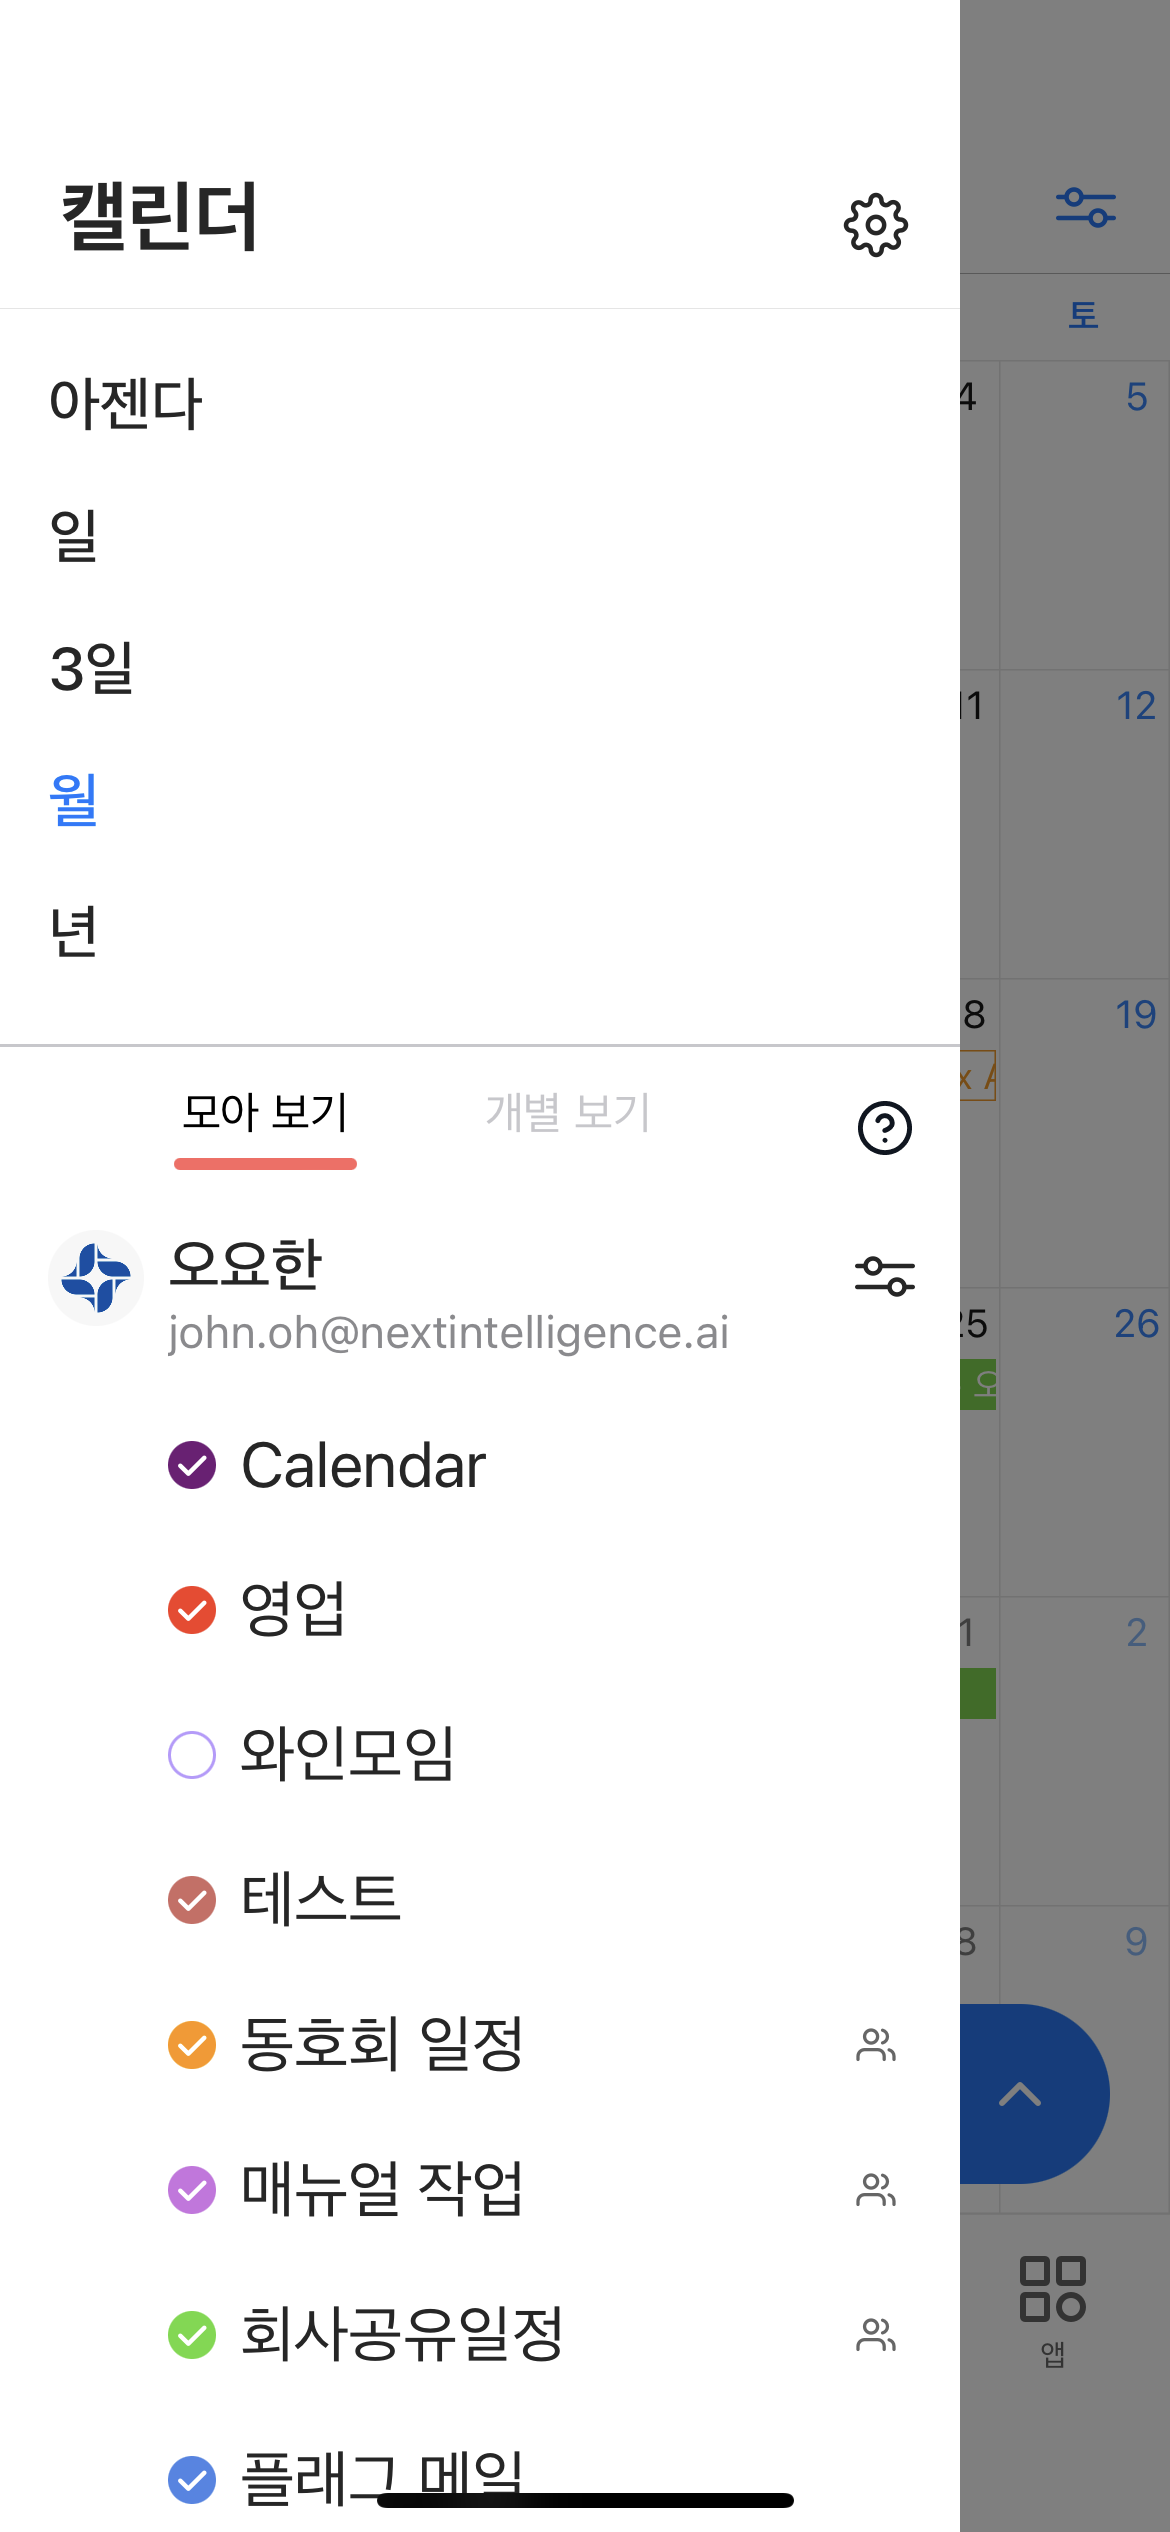Switch to the 개별 보기 tab
This screenshot has height=2532, width=1170.
(x=567, y=1113)
